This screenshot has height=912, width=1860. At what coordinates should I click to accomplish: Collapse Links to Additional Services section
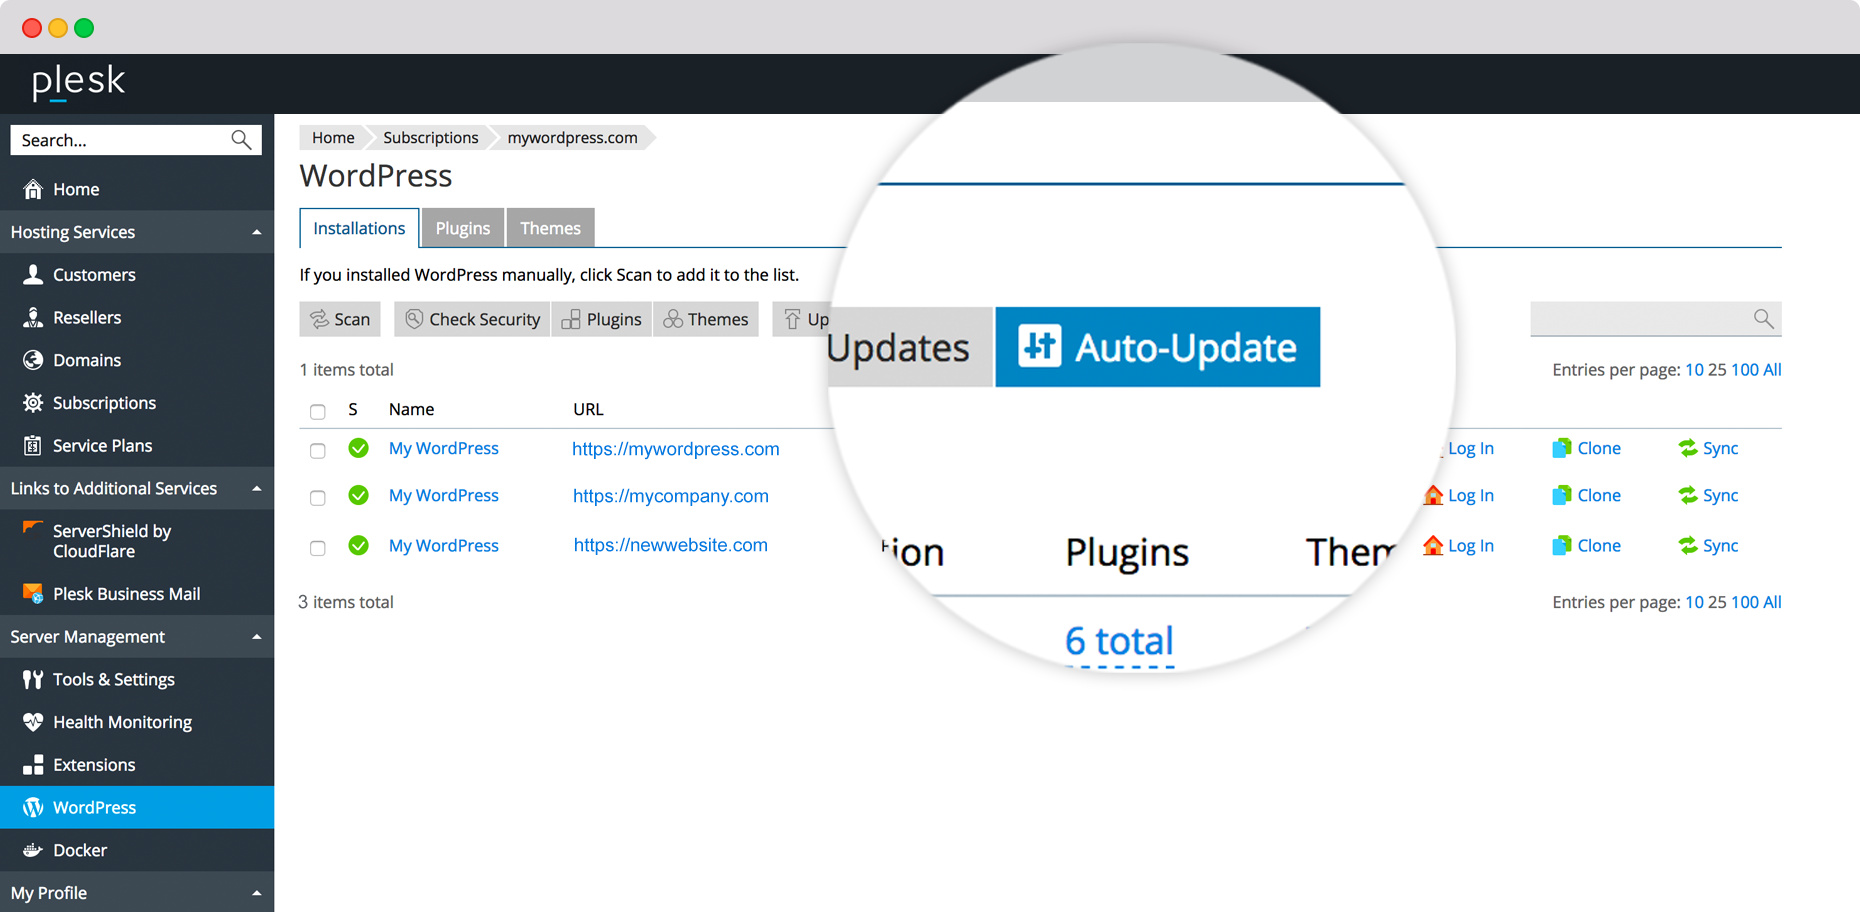(257, 489)
